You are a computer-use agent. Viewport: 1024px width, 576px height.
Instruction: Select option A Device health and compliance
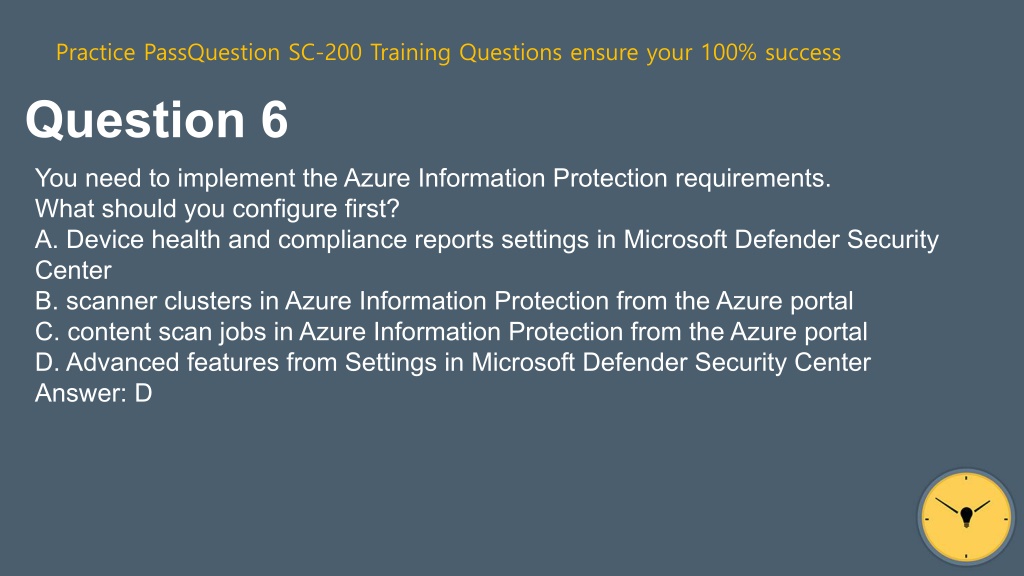coord(487,255)
